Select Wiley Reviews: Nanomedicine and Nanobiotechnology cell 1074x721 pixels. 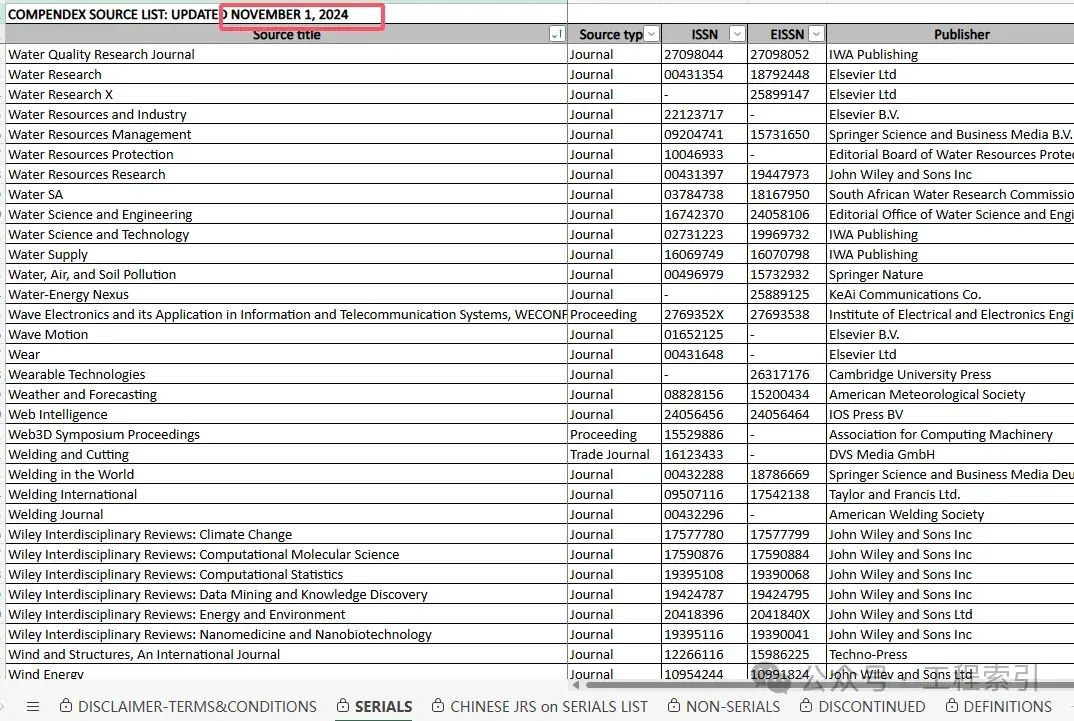pyautogui.click(x=286, y=635)
